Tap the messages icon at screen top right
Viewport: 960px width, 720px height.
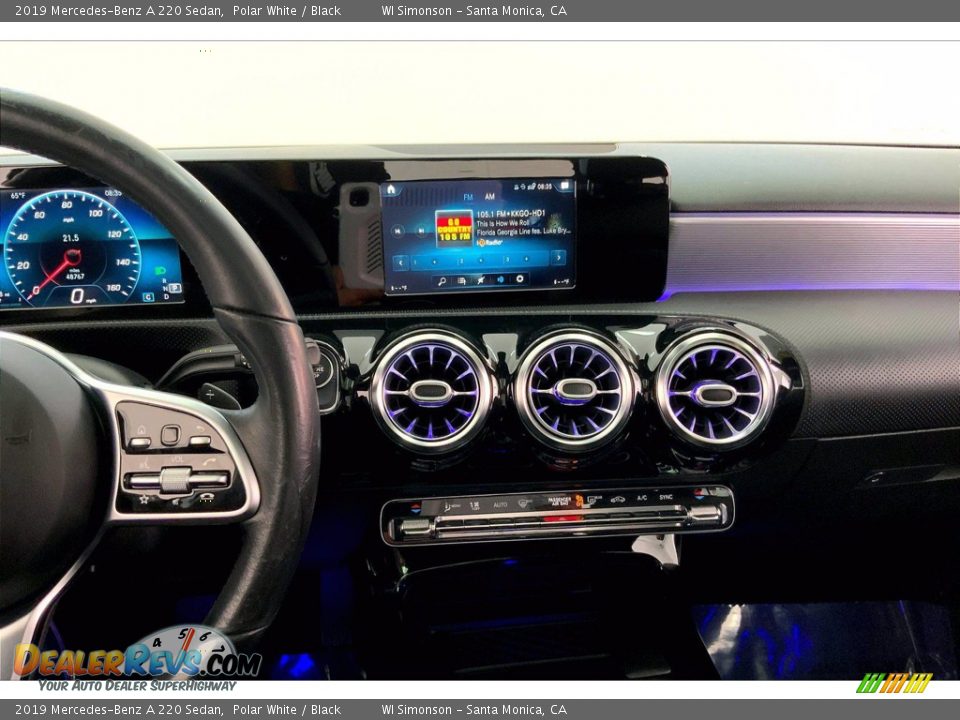coord(565,186)
